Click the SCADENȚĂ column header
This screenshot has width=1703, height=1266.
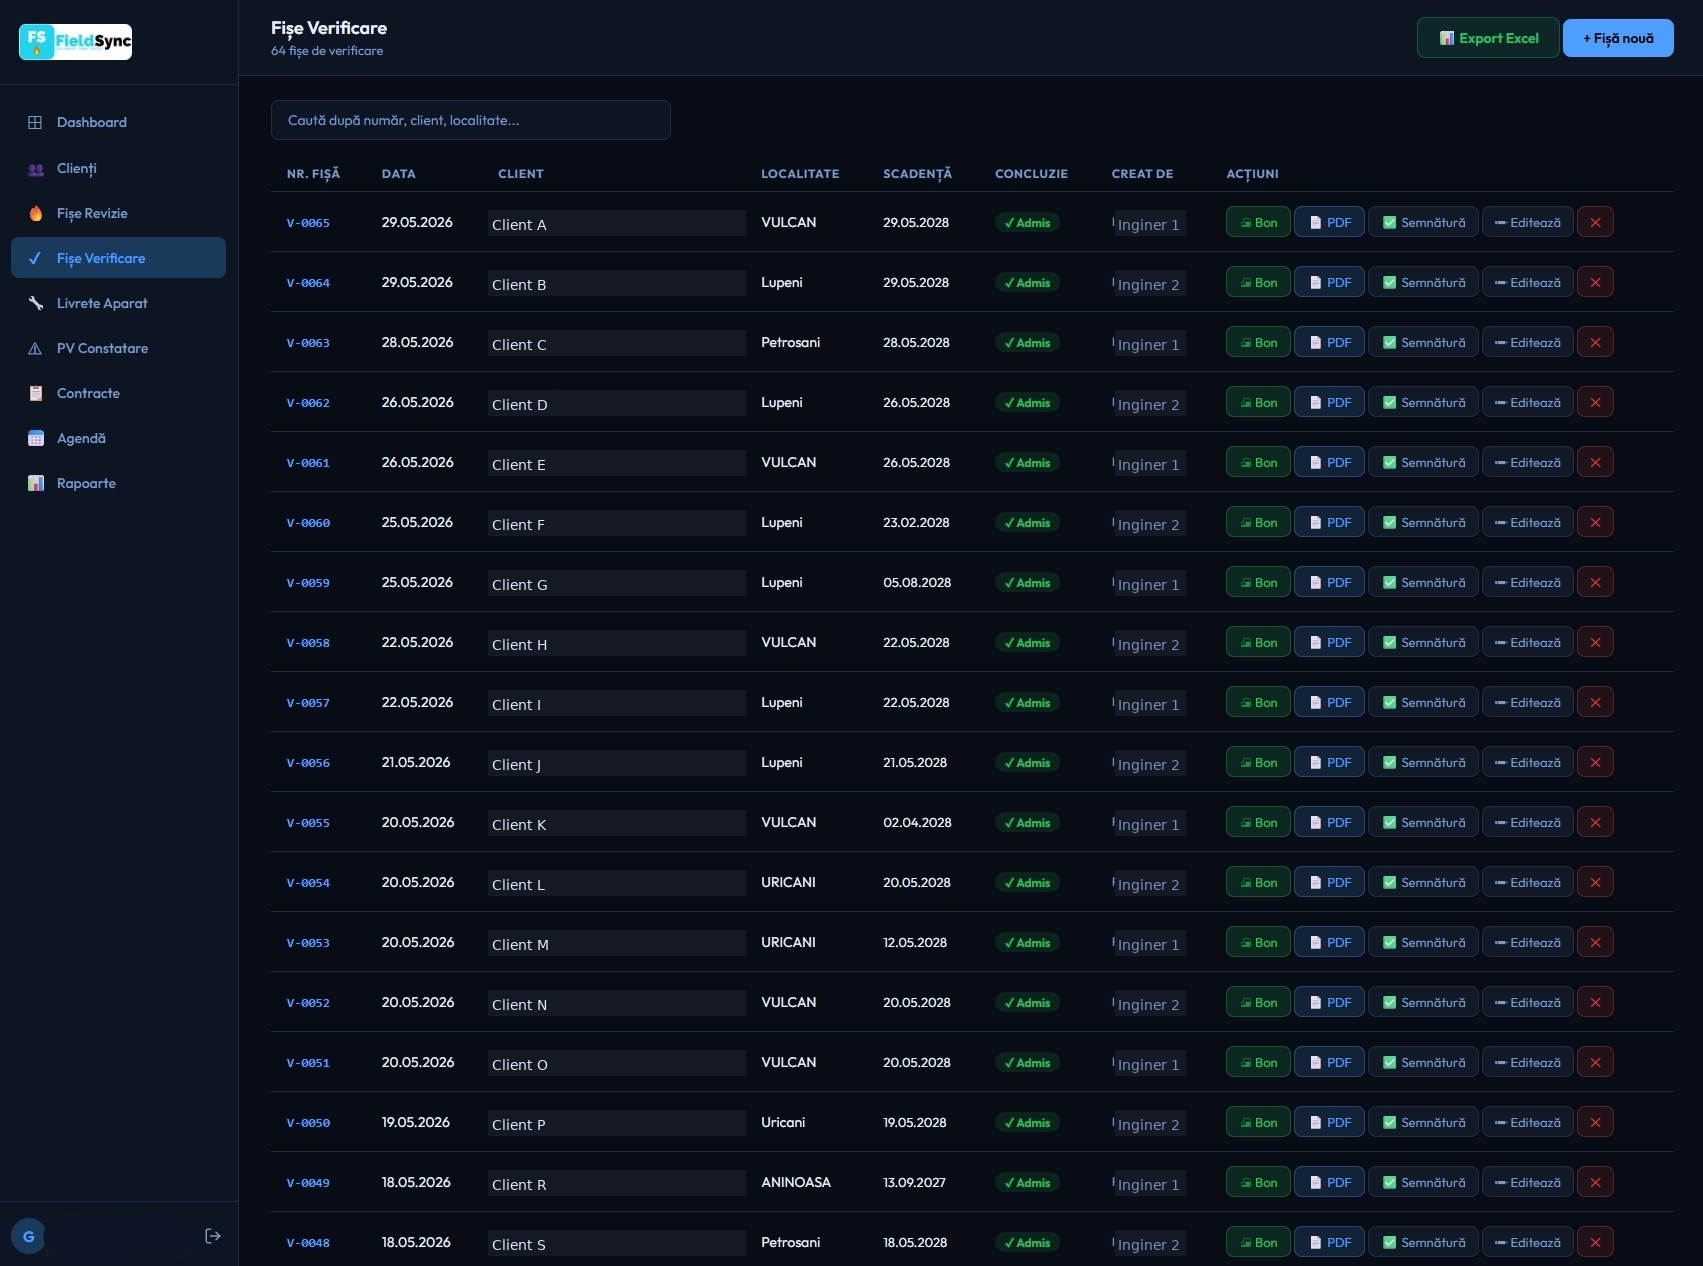(x=917, y=174)
